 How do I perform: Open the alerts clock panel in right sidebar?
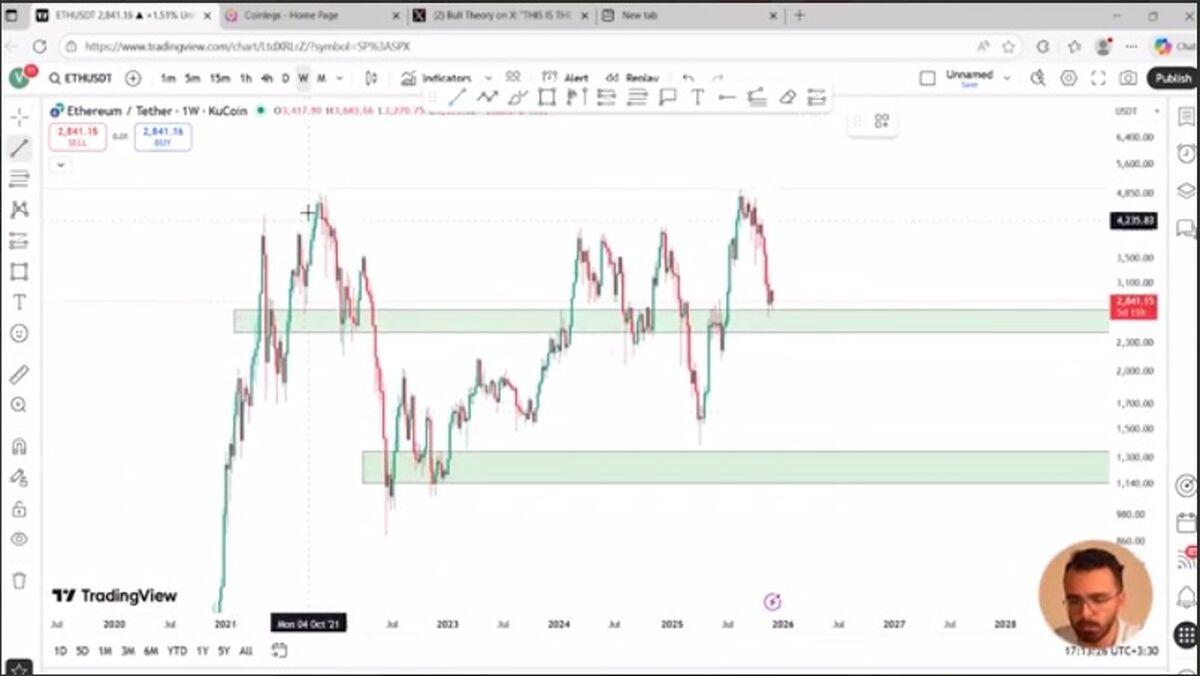[x=1186, y=153]
